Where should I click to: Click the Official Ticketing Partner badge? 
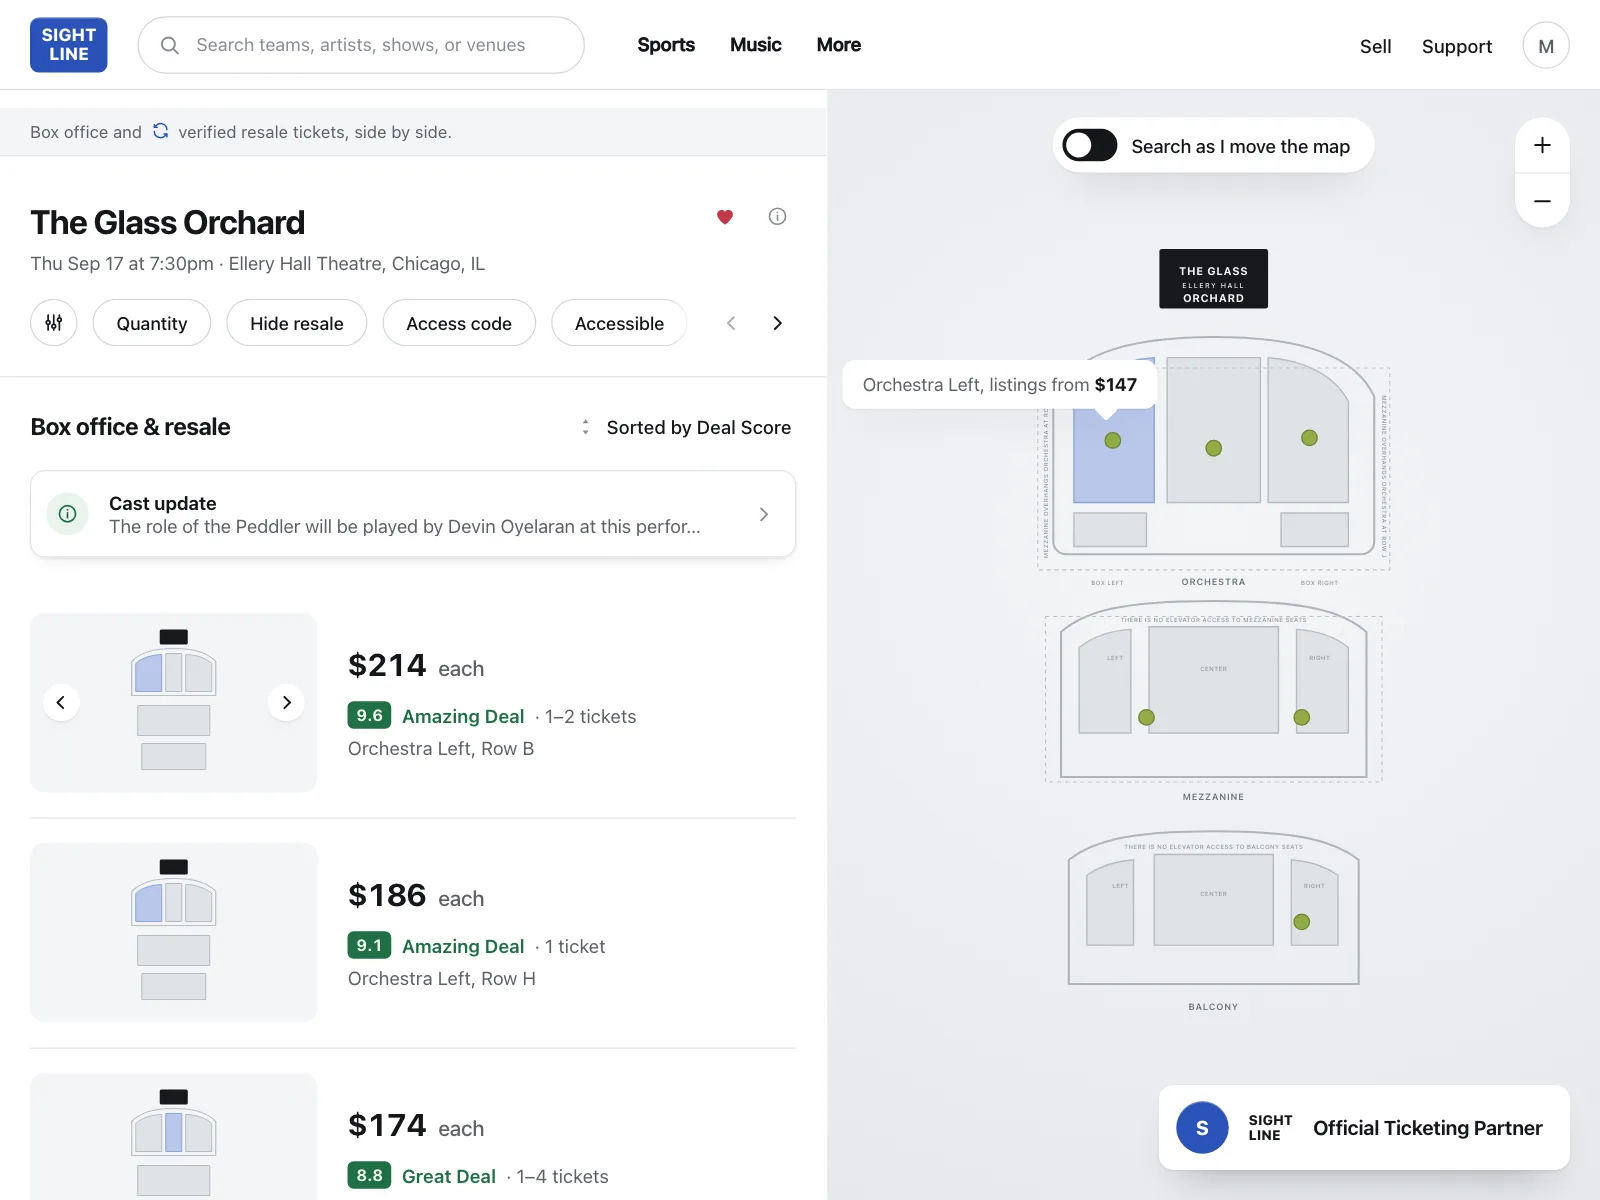tap(1364, 1128)
